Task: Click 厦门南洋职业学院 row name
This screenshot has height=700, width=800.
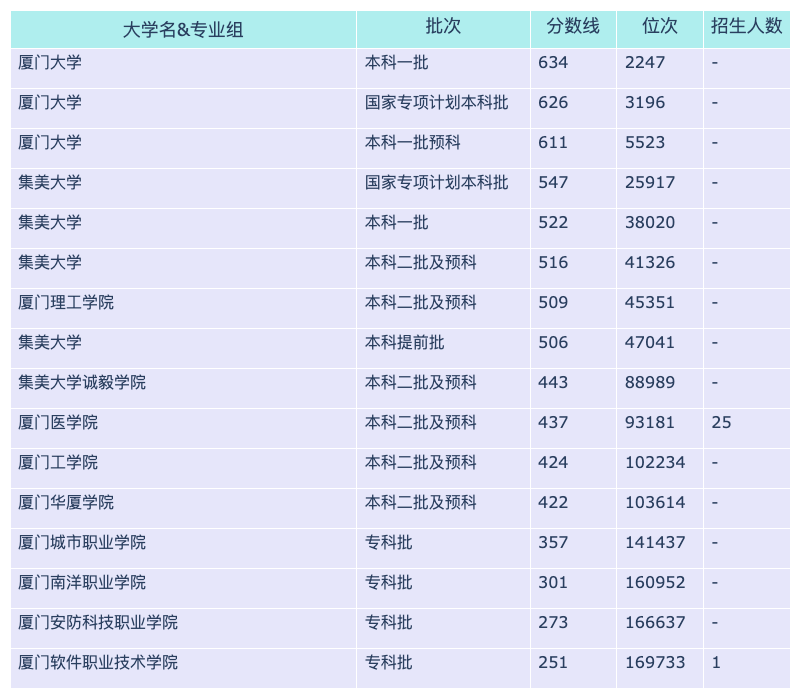Action: coord(82,583)
